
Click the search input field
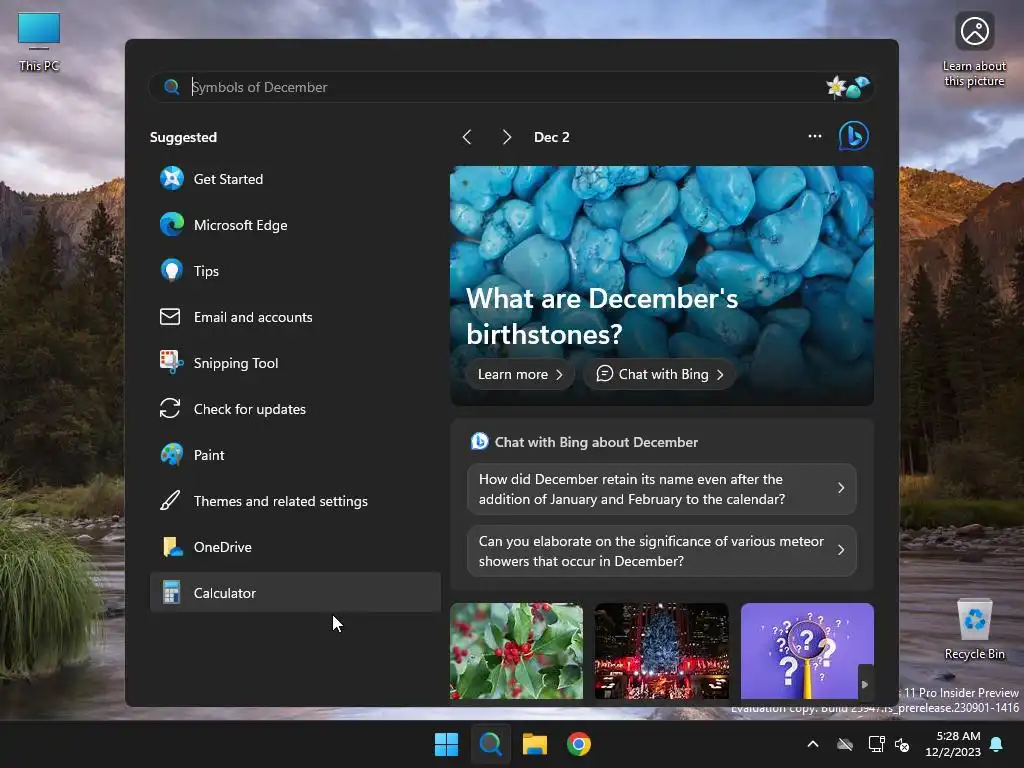coord(511,87)
